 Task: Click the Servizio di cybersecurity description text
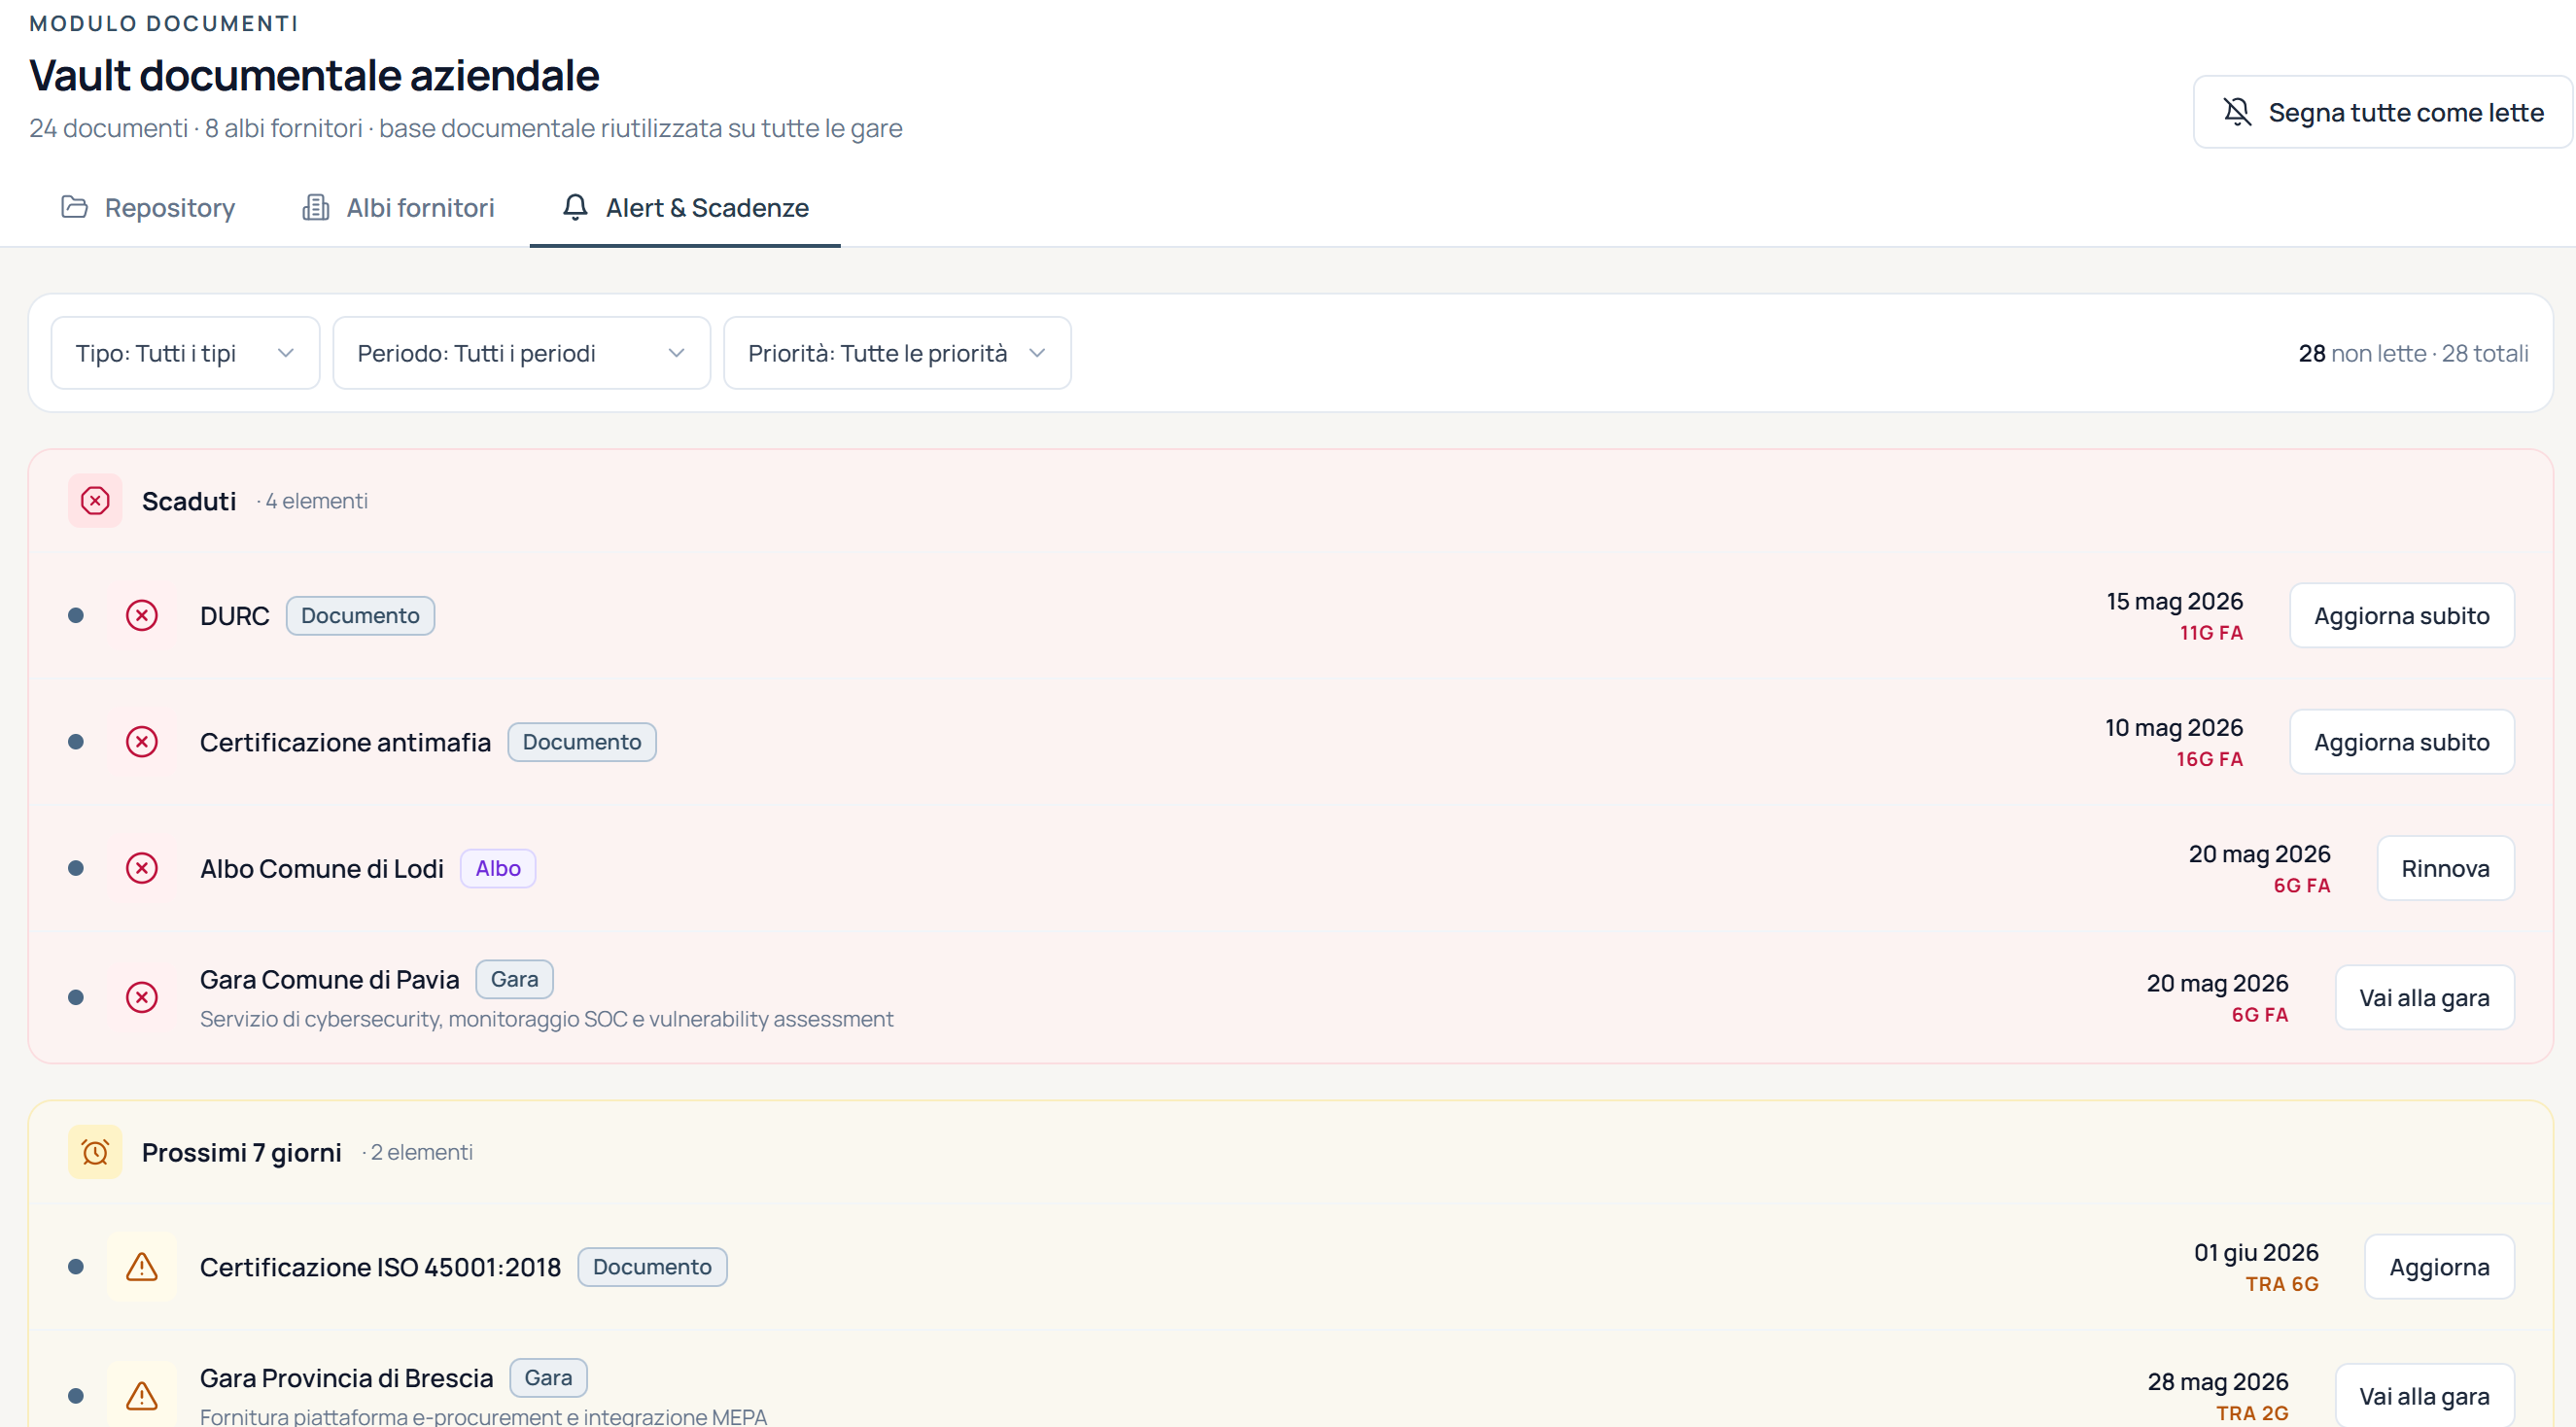coord(547,1019)
